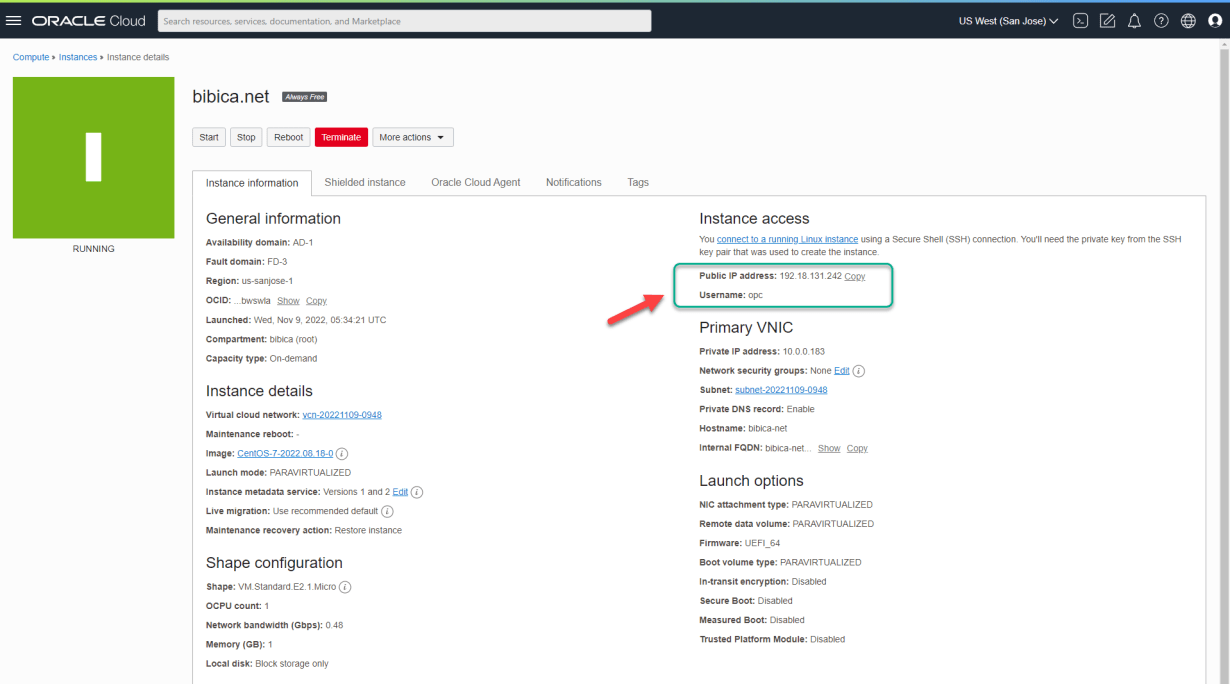Click the RUNNING status label
The image size is (1230, 684).
tap(93, 249)
